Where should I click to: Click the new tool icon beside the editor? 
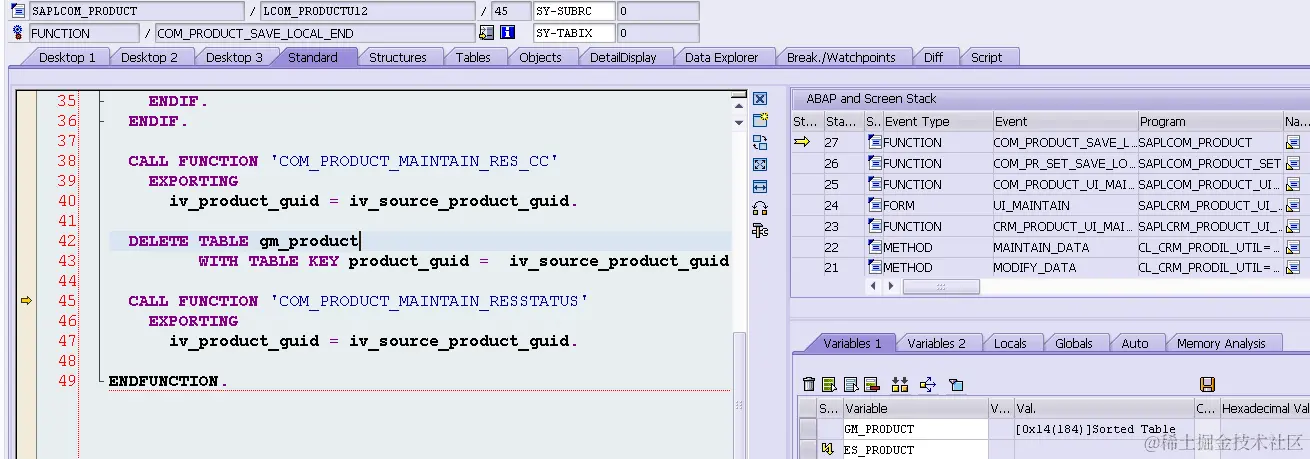(x=759, y=120)
